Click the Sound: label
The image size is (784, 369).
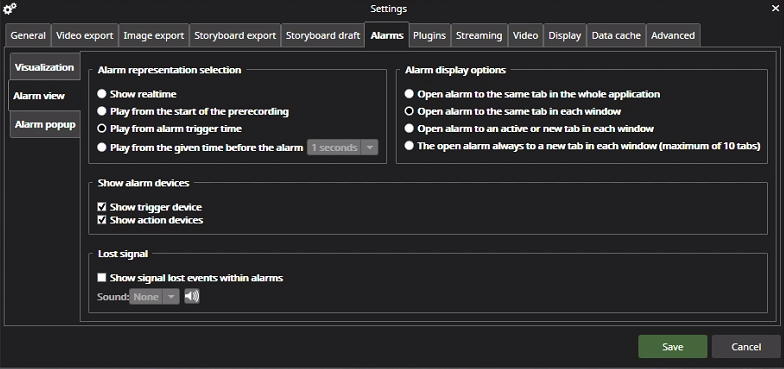[x=113, y=296]
